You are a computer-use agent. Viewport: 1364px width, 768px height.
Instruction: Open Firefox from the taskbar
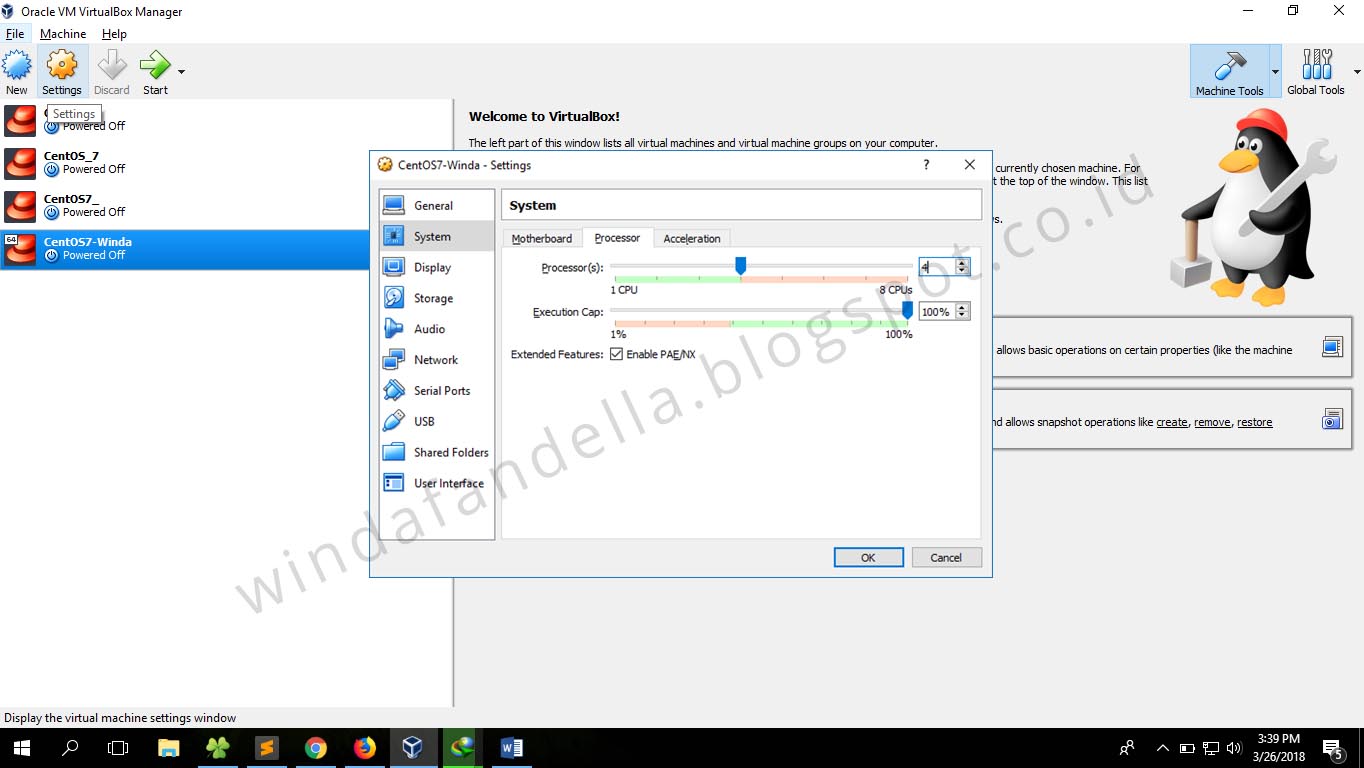[x=364, y=748]
